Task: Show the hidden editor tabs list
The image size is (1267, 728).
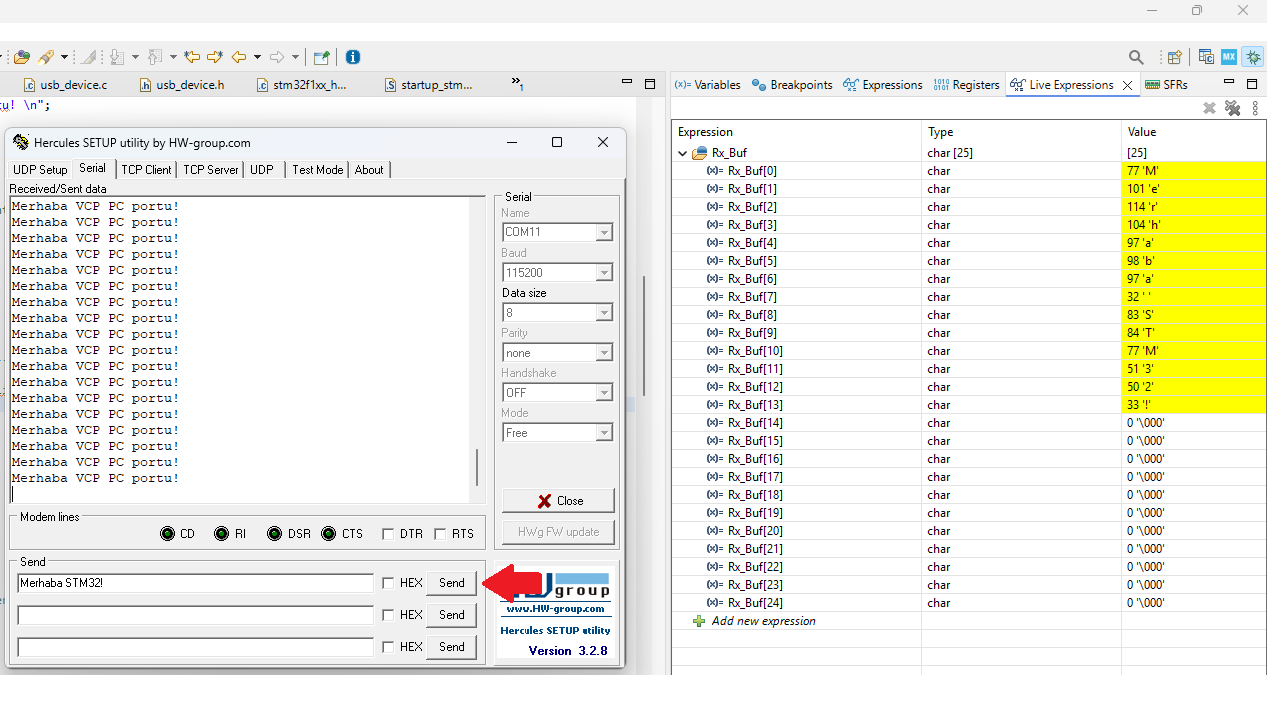Action: [x=518, y=84]
